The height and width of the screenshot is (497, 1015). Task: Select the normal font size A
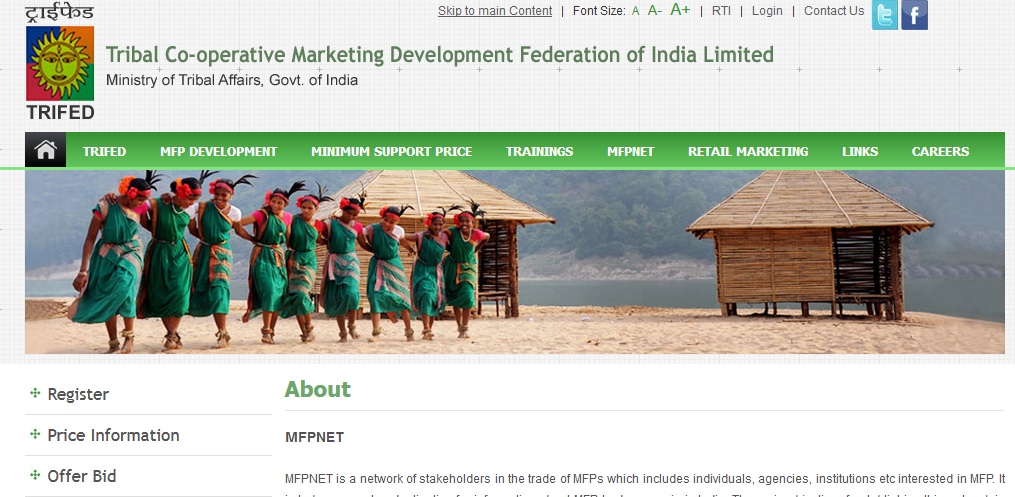(635, 11)
